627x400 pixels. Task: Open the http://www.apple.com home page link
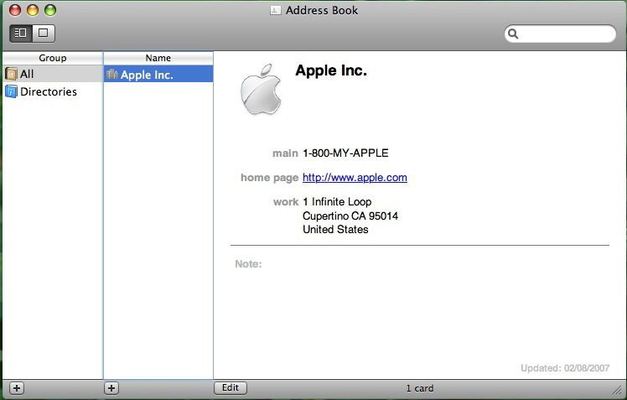pyautogui.click(x=355, y=177)
